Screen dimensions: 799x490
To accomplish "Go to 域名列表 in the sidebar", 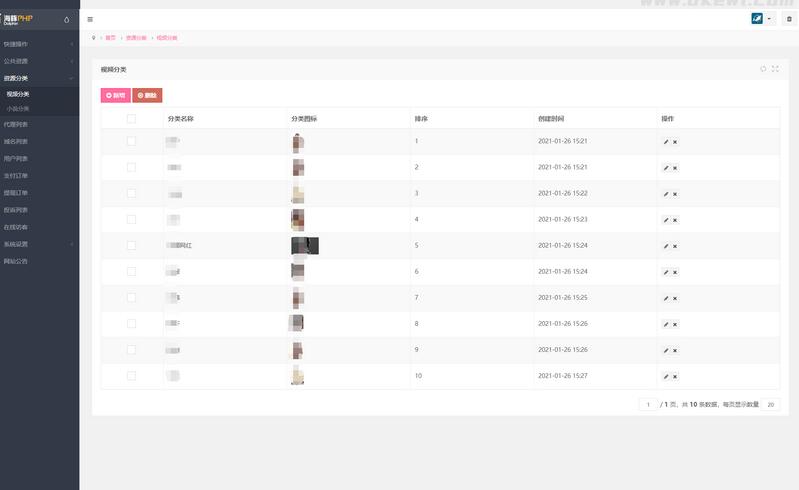I will [16, 141].
